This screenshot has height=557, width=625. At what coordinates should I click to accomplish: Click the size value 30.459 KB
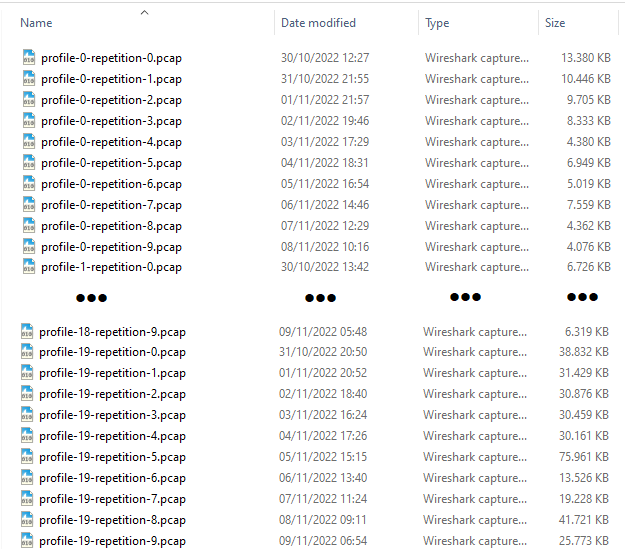tap(584, 415)
